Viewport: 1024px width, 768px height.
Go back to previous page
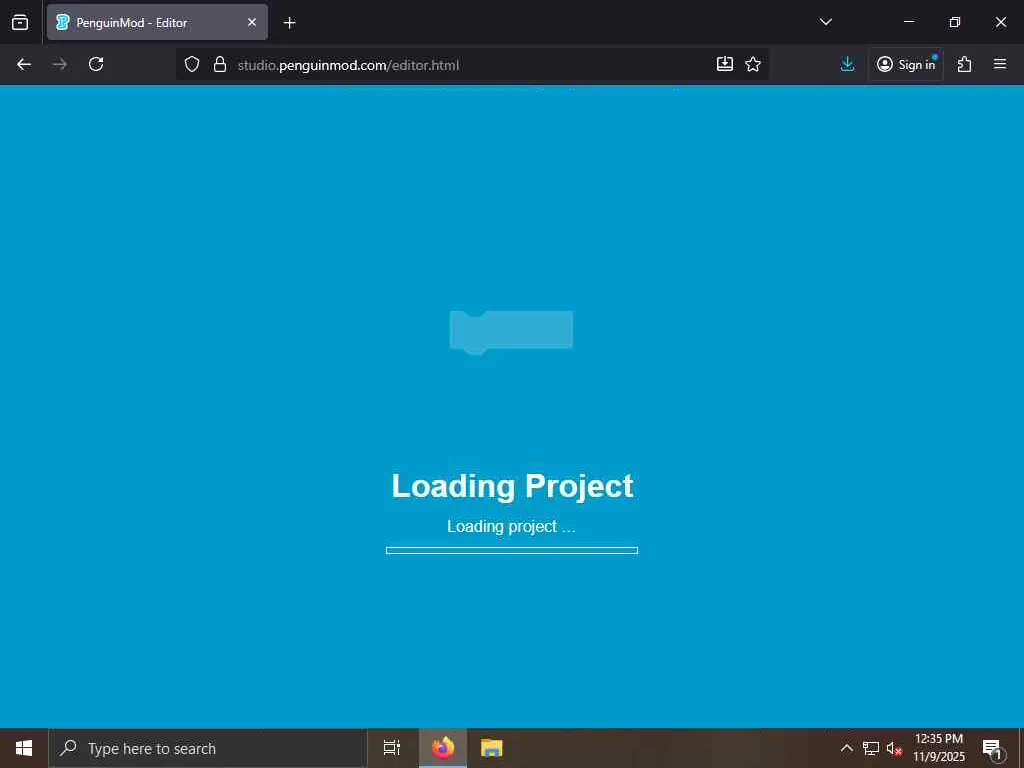coord(24,64)
